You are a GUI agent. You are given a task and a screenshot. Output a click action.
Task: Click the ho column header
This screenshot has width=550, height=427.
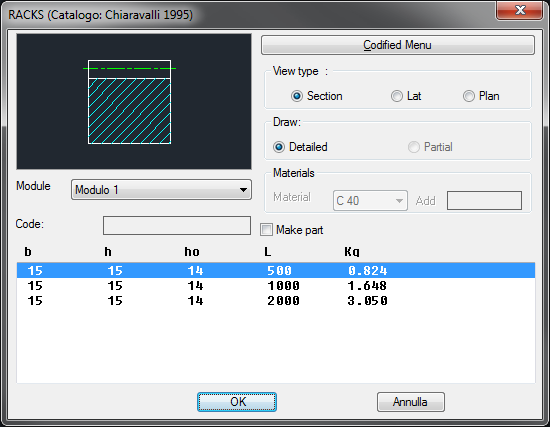(x=192, y=252)
